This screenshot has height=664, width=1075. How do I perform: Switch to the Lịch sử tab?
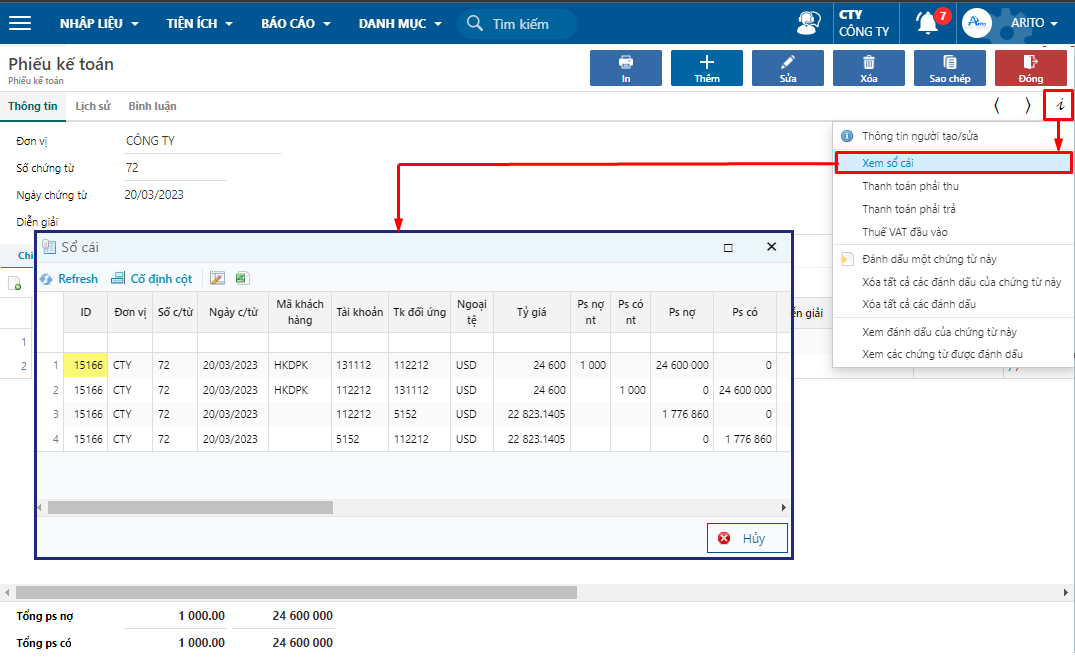[x=93, y=105]
